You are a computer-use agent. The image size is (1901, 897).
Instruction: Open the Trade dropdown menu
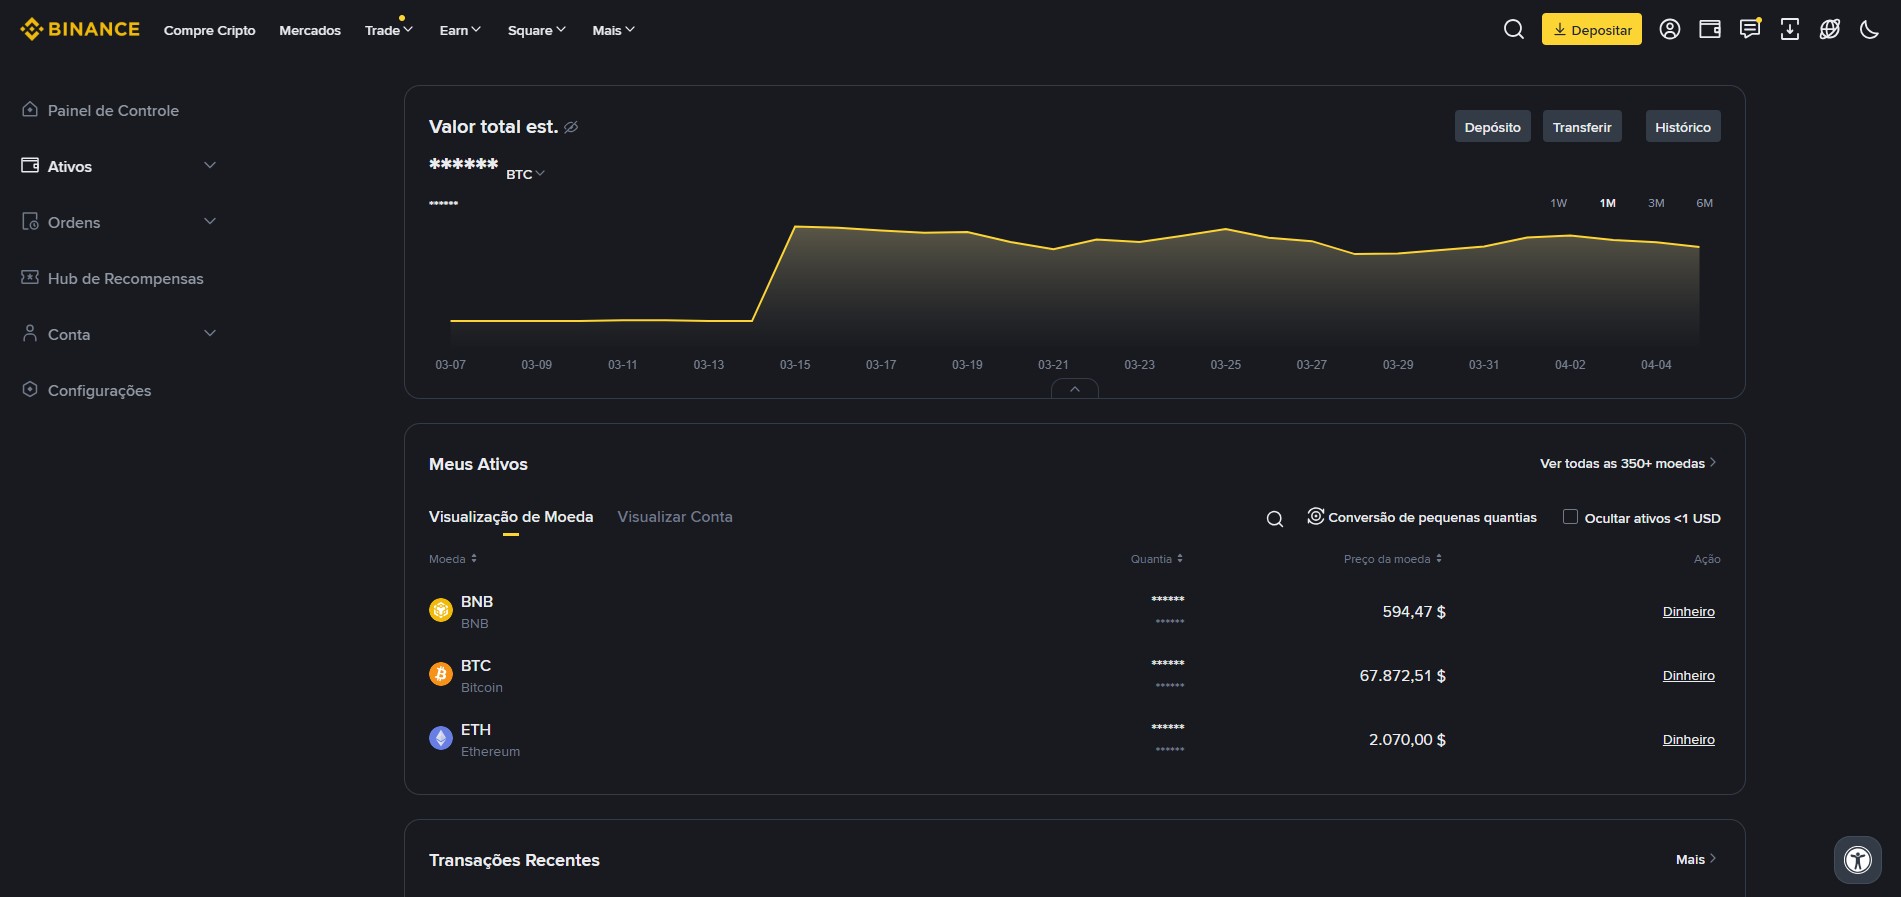pos(388,30)
